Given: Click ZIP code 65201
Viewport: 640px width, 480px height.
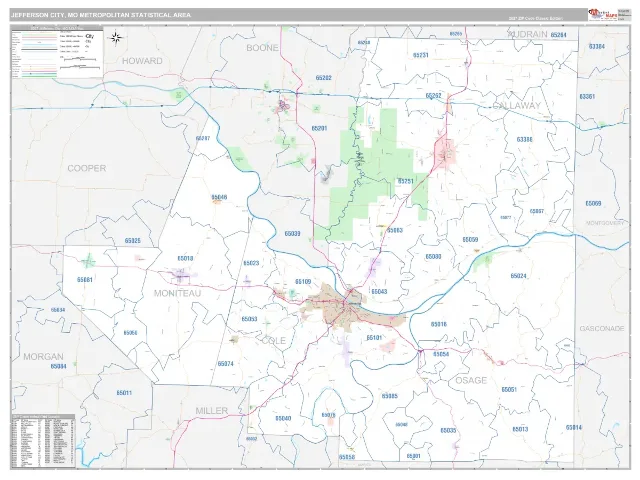Looking at the screenshot, I should [319, 128].
